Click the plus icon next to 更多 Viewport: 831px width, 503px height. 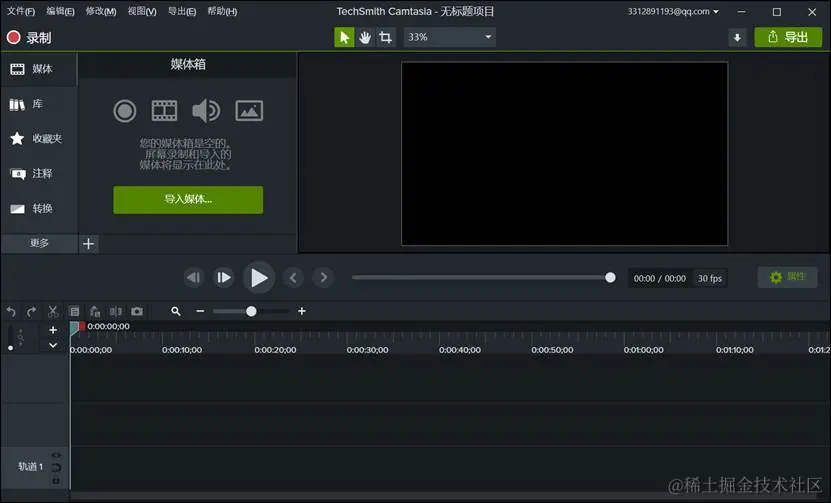coord(89,244)
